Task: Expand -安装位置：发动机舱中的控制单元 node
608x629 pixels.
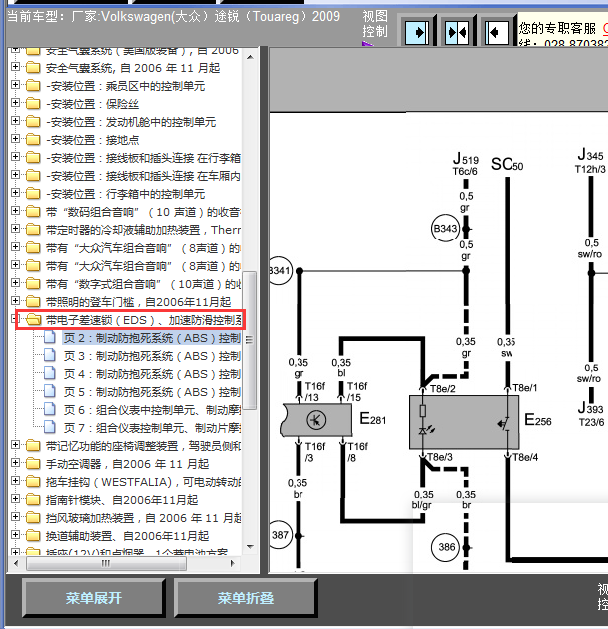Action: tap(15, 121)
